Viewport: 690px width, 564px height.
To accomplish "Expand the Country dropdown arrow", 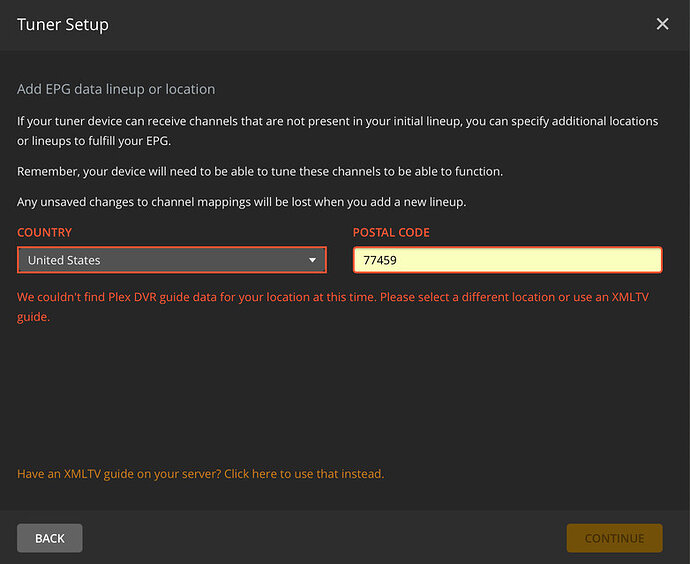I will point(312,260).
